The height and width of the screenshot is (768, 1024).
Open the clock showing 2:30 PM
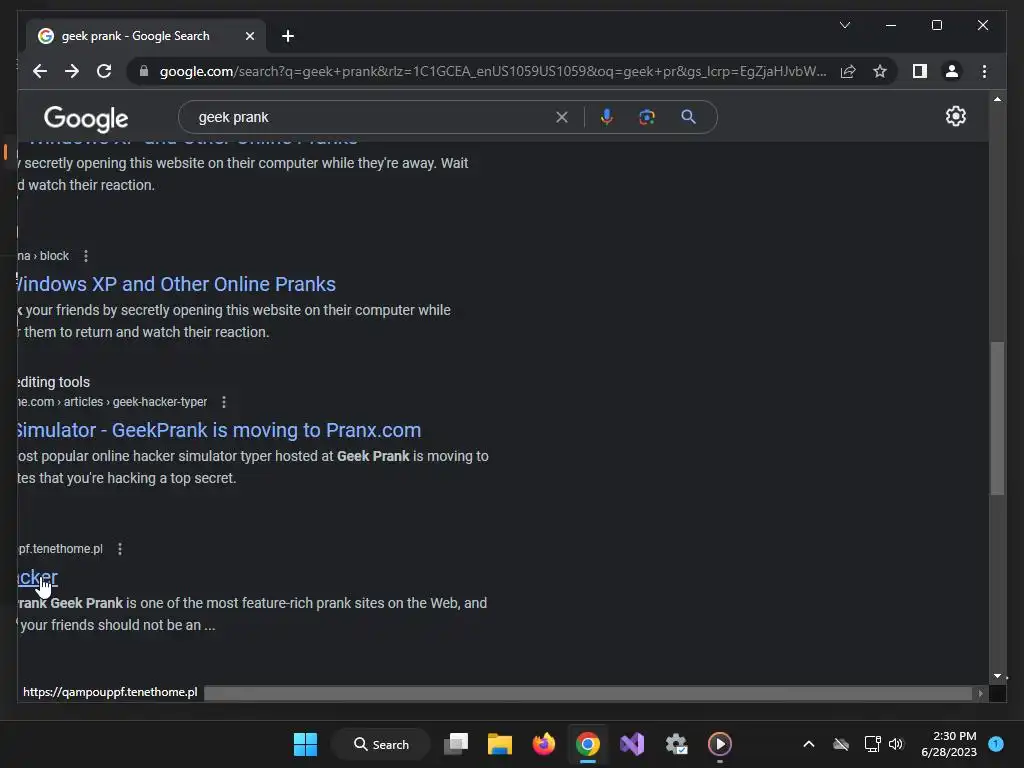pos(949,744)
